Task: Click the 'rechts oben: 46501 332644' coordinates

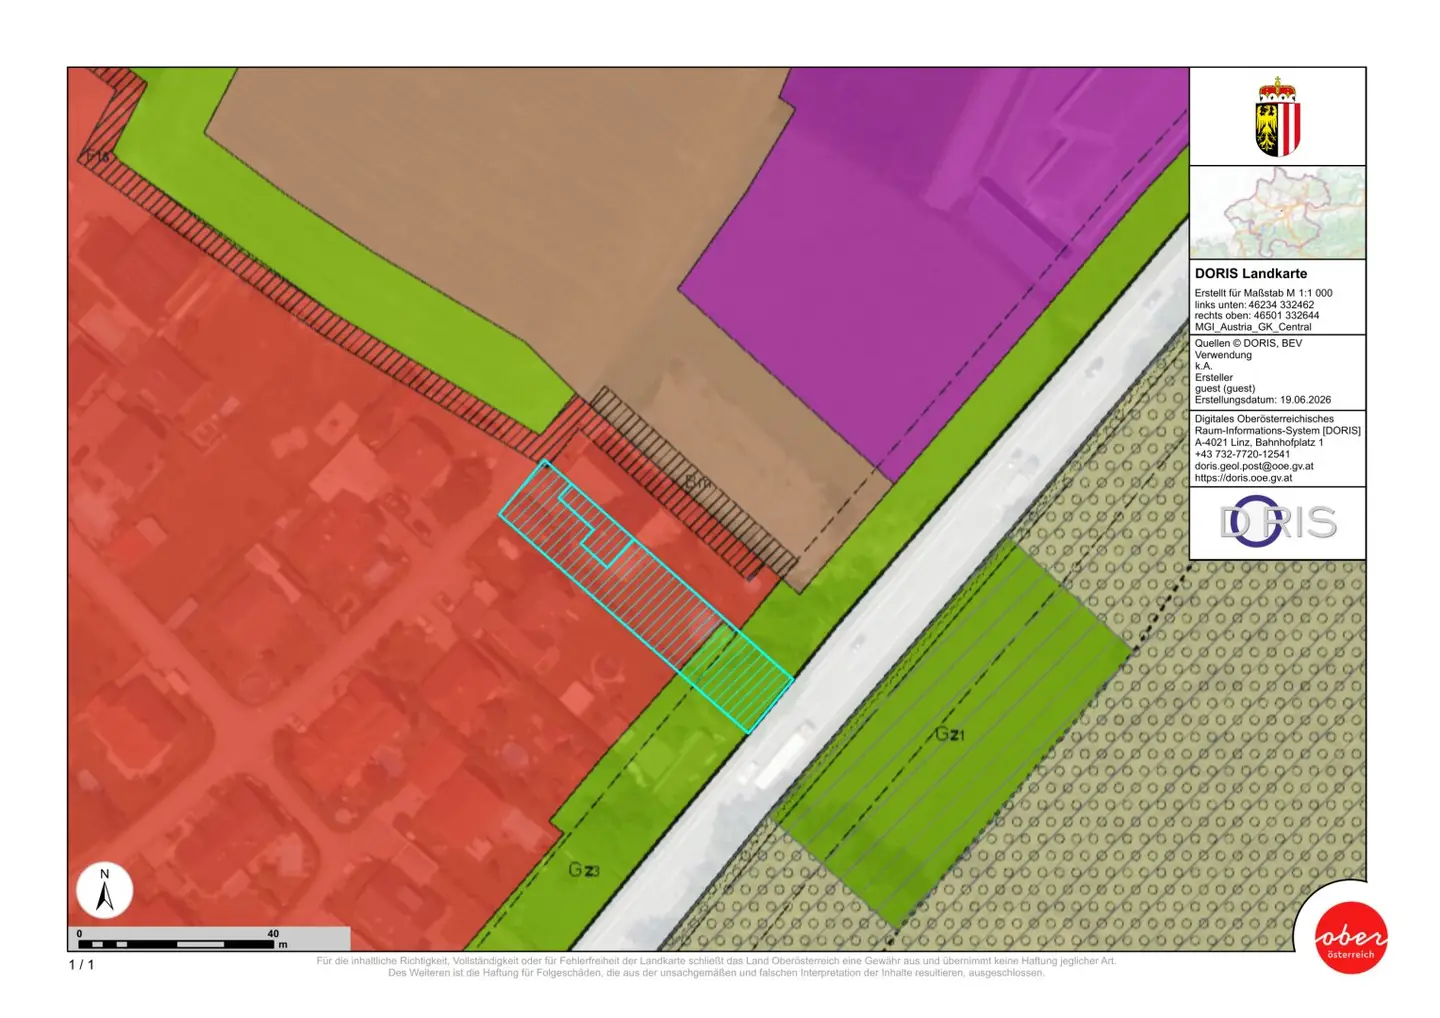Action: [x=1256, y=316]
